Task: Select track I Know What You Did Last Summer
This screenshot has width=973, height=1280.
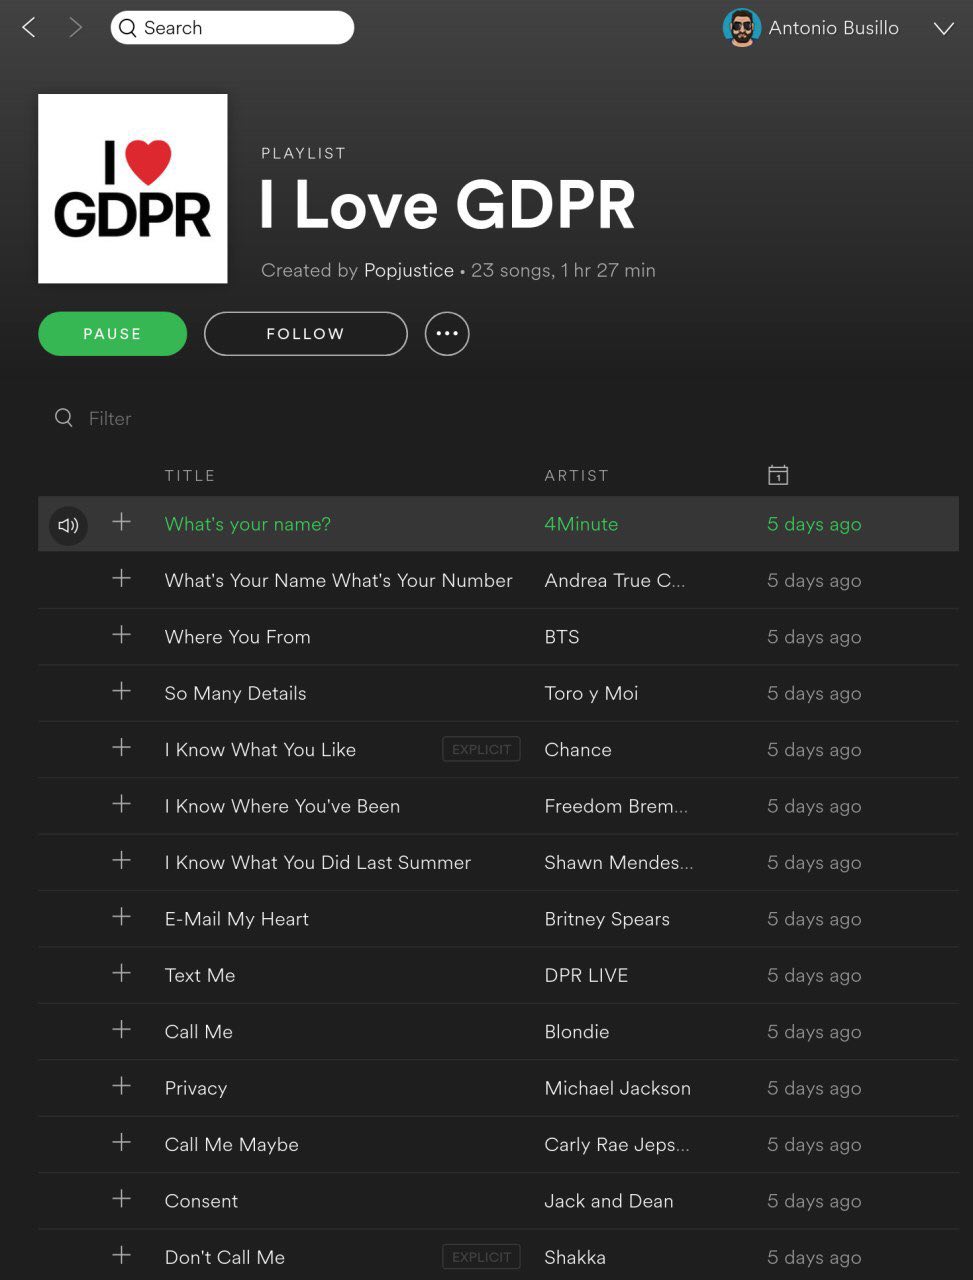Action: click(x=317, y=863)
